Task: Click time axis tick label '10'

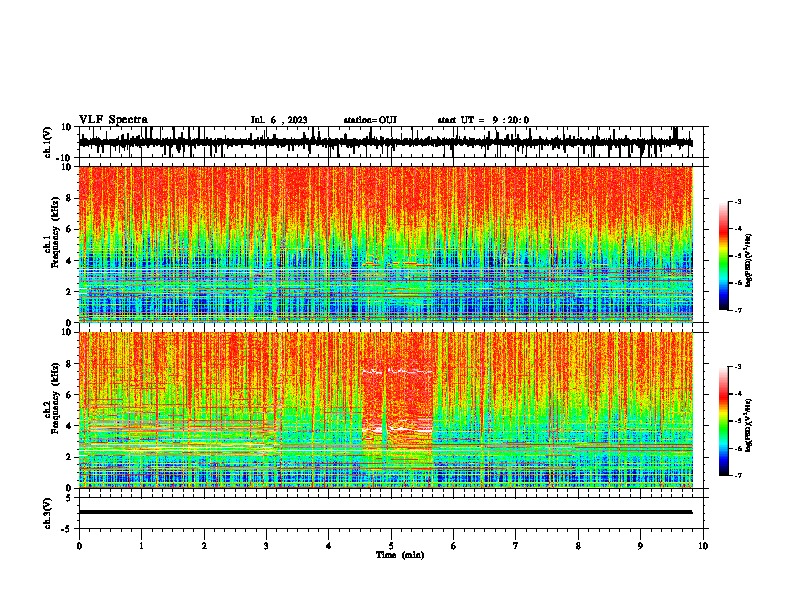Action: [x=703, y=546]
